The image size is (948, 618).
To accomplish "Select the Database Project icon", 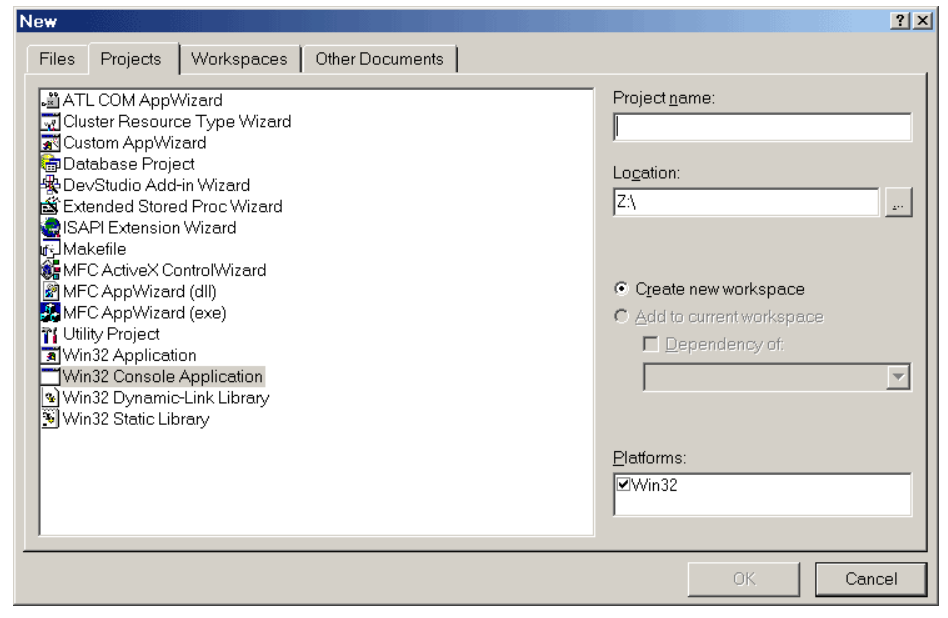I will coord(51,164).
